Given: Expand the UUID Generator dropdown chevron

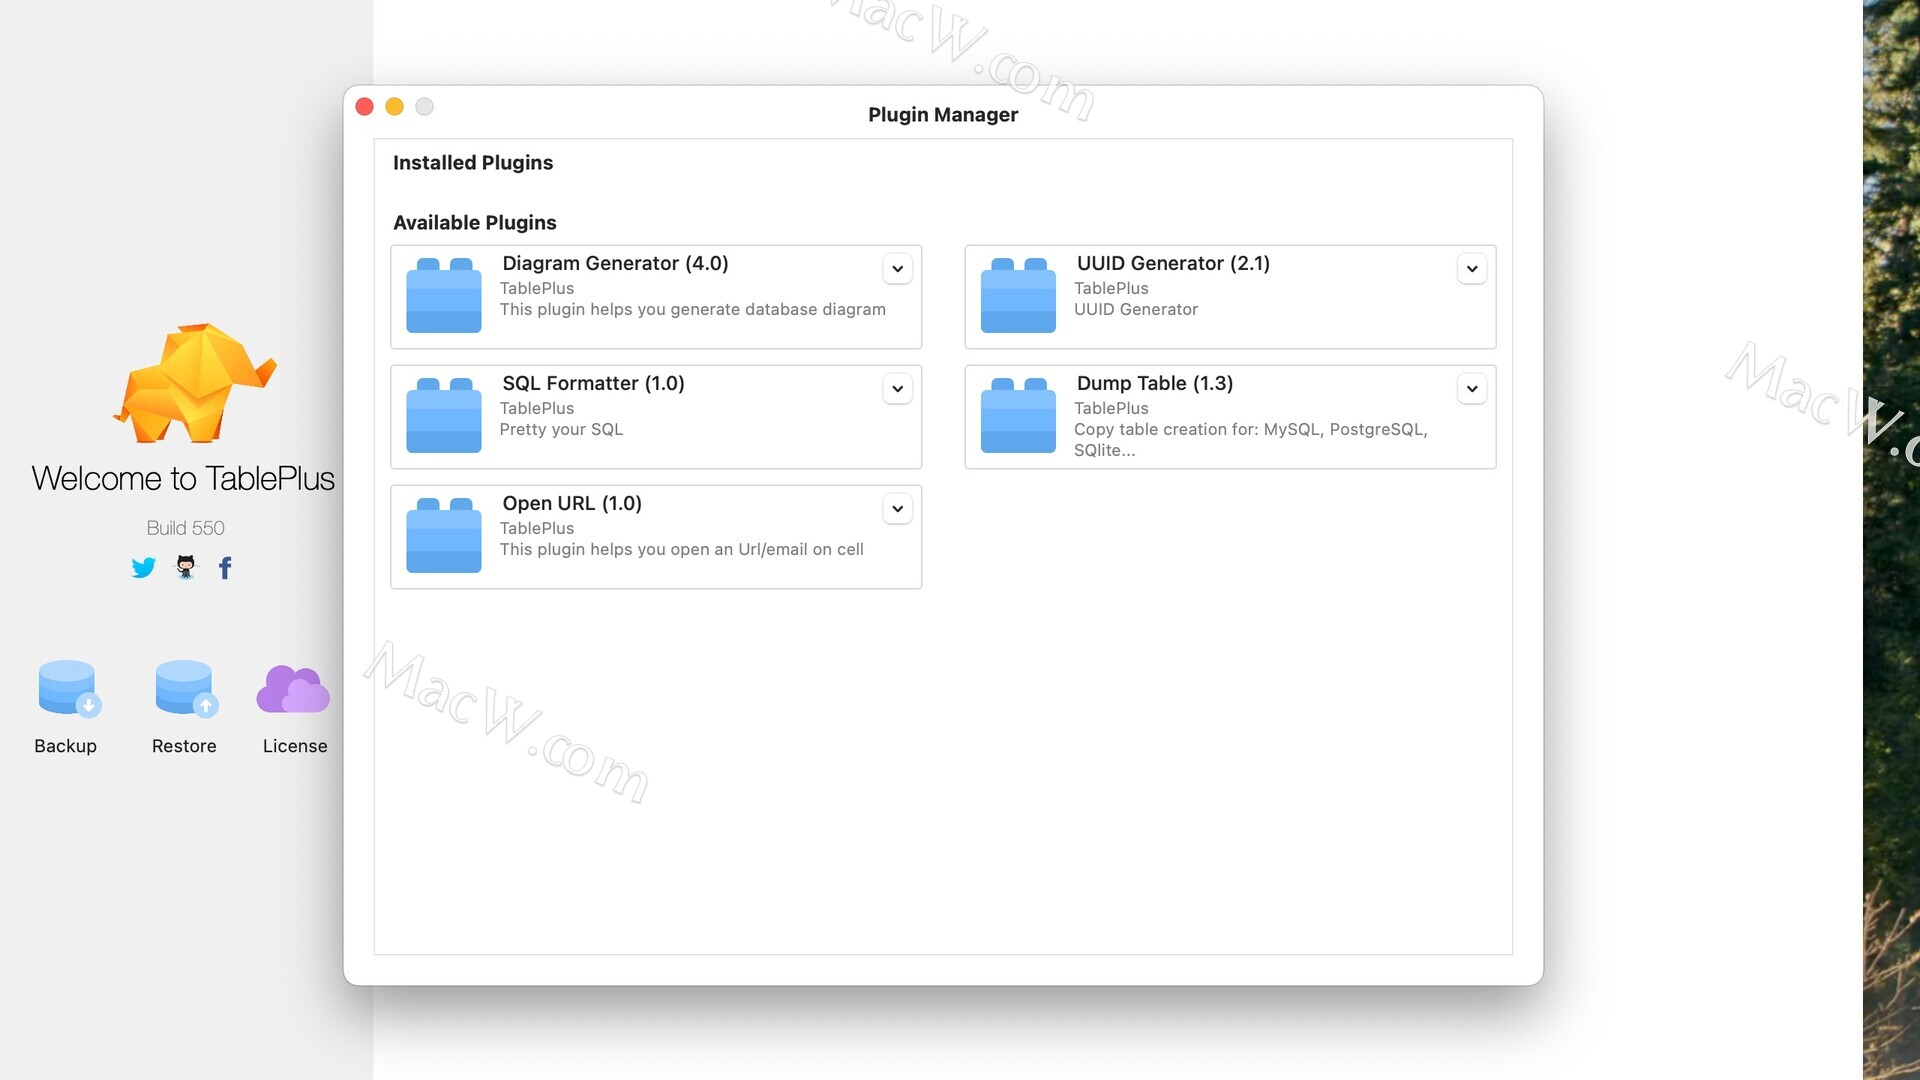Looking at the screenshot, I should (1472, 269).
